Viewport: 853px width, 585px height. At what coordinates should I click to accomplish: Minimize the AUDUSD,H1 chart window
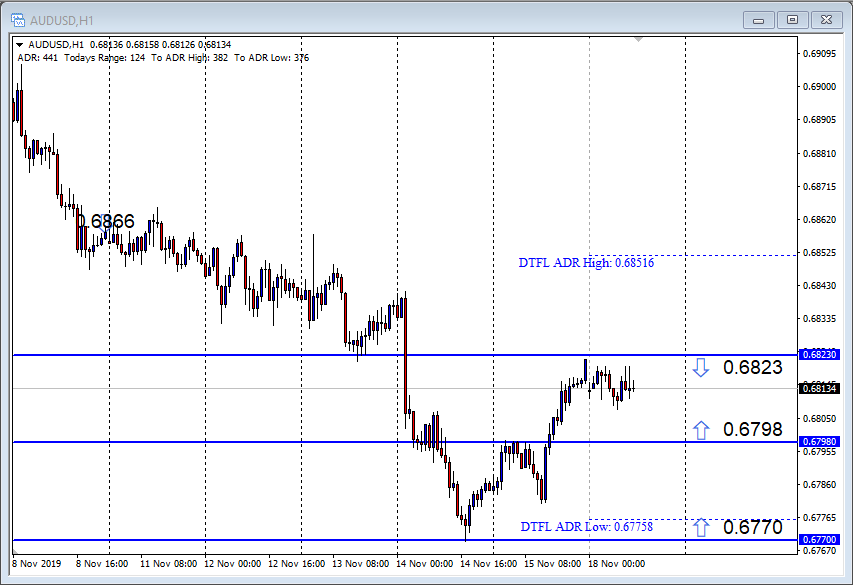tap(758, 20)
